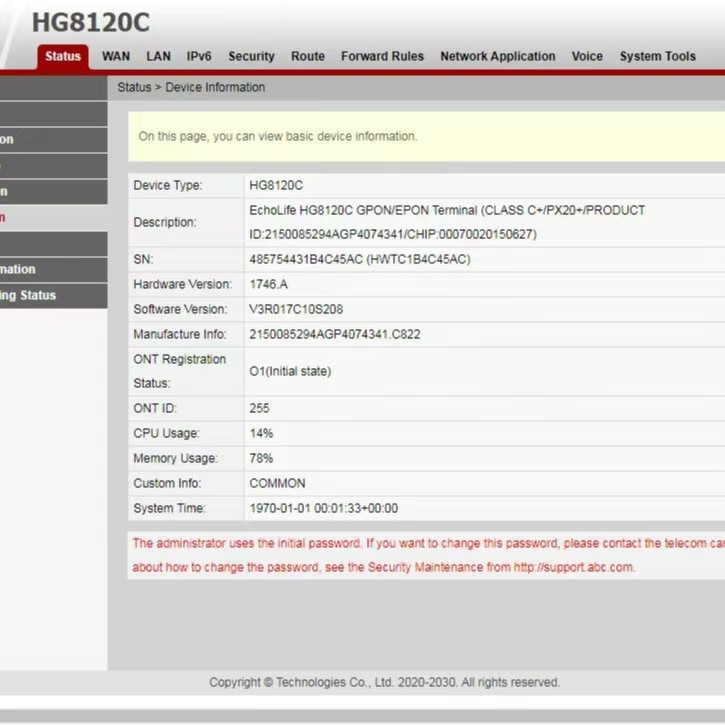Open the Status tab
The width and height of the screenshot is (725, 725).
tap(62, 57)
